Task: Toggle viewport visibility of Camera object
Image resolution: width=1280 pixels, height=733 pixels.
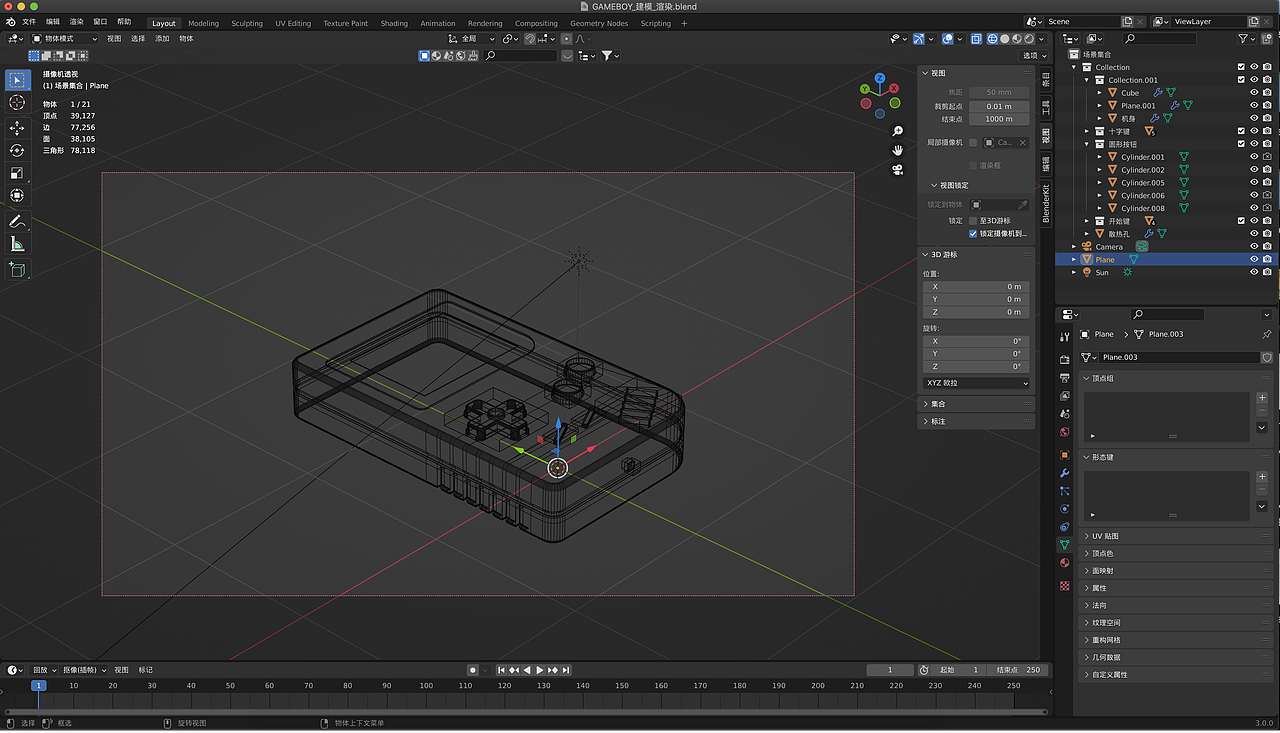Action: (x=1254, y=247)
